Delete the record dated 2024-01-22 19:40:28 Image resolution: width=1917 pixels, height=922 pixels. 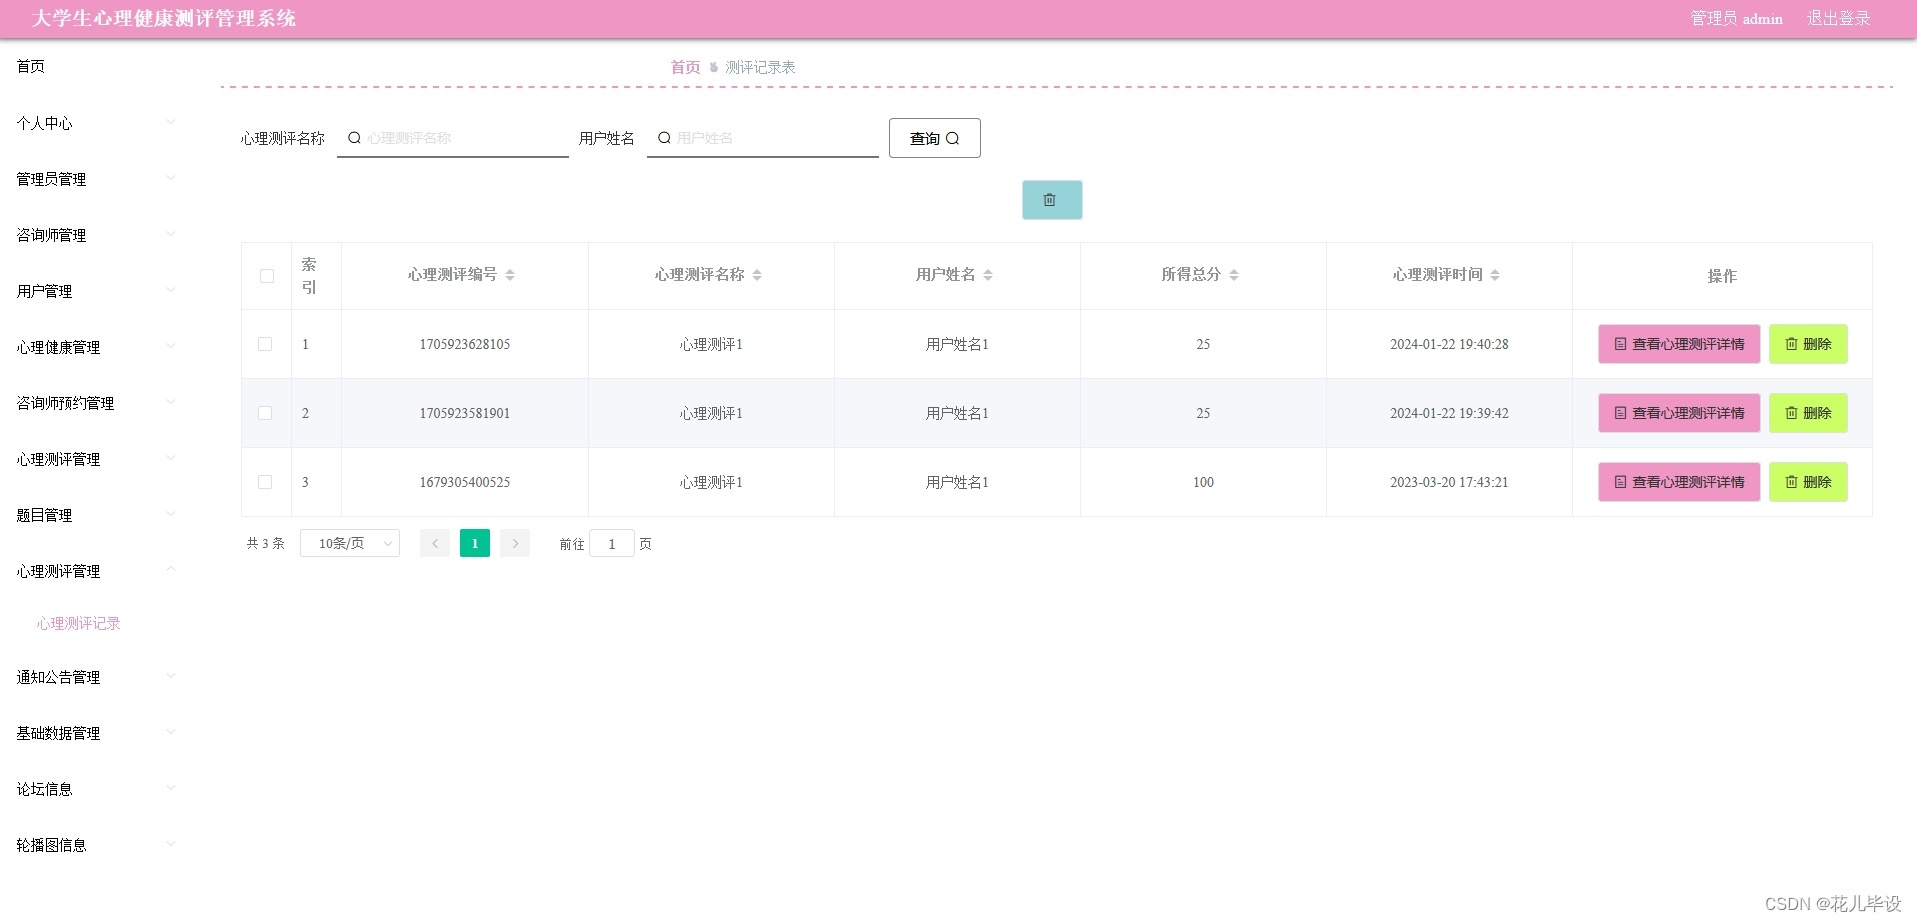pyautogui.click(x=1808, y=344)
